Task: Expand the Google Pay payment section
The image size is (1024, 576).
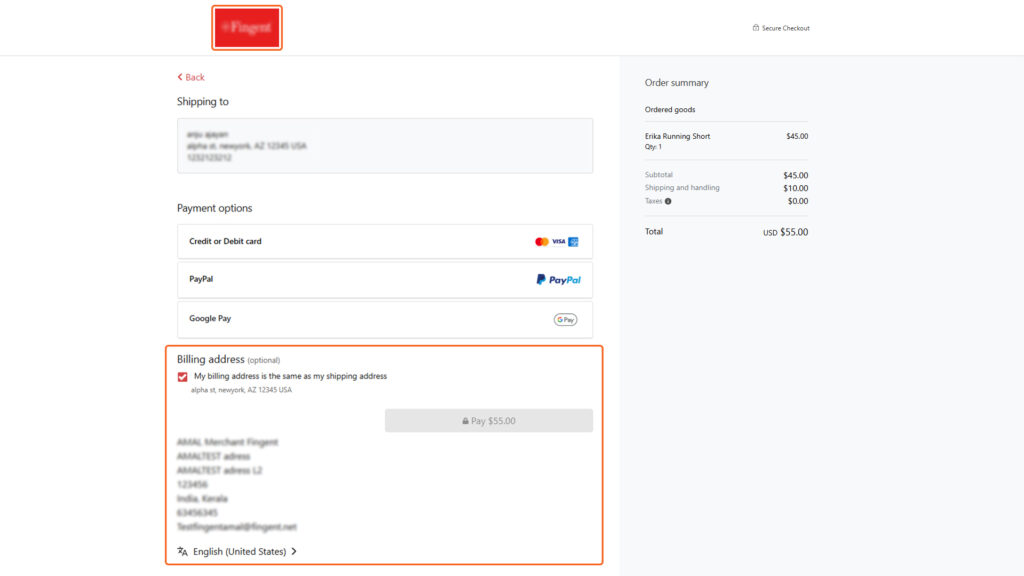Action: [x=385, y=318]
